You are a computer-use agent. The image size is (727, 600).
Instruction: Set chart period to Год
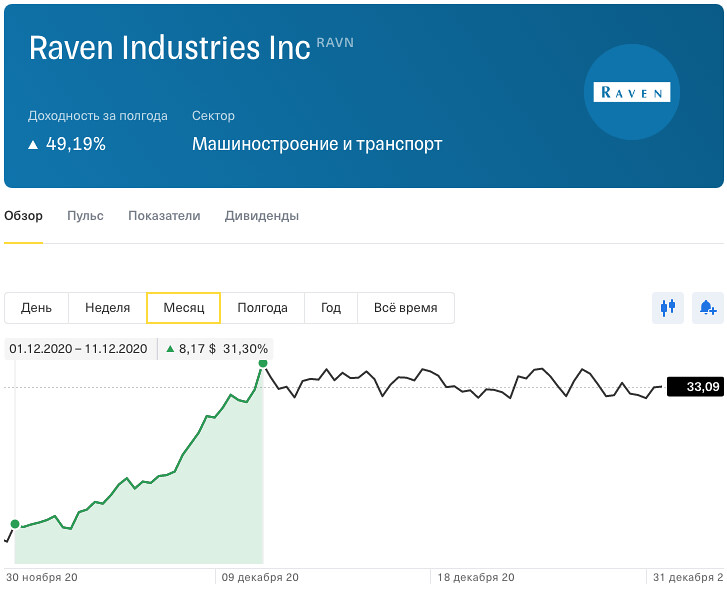click(331, 308)
